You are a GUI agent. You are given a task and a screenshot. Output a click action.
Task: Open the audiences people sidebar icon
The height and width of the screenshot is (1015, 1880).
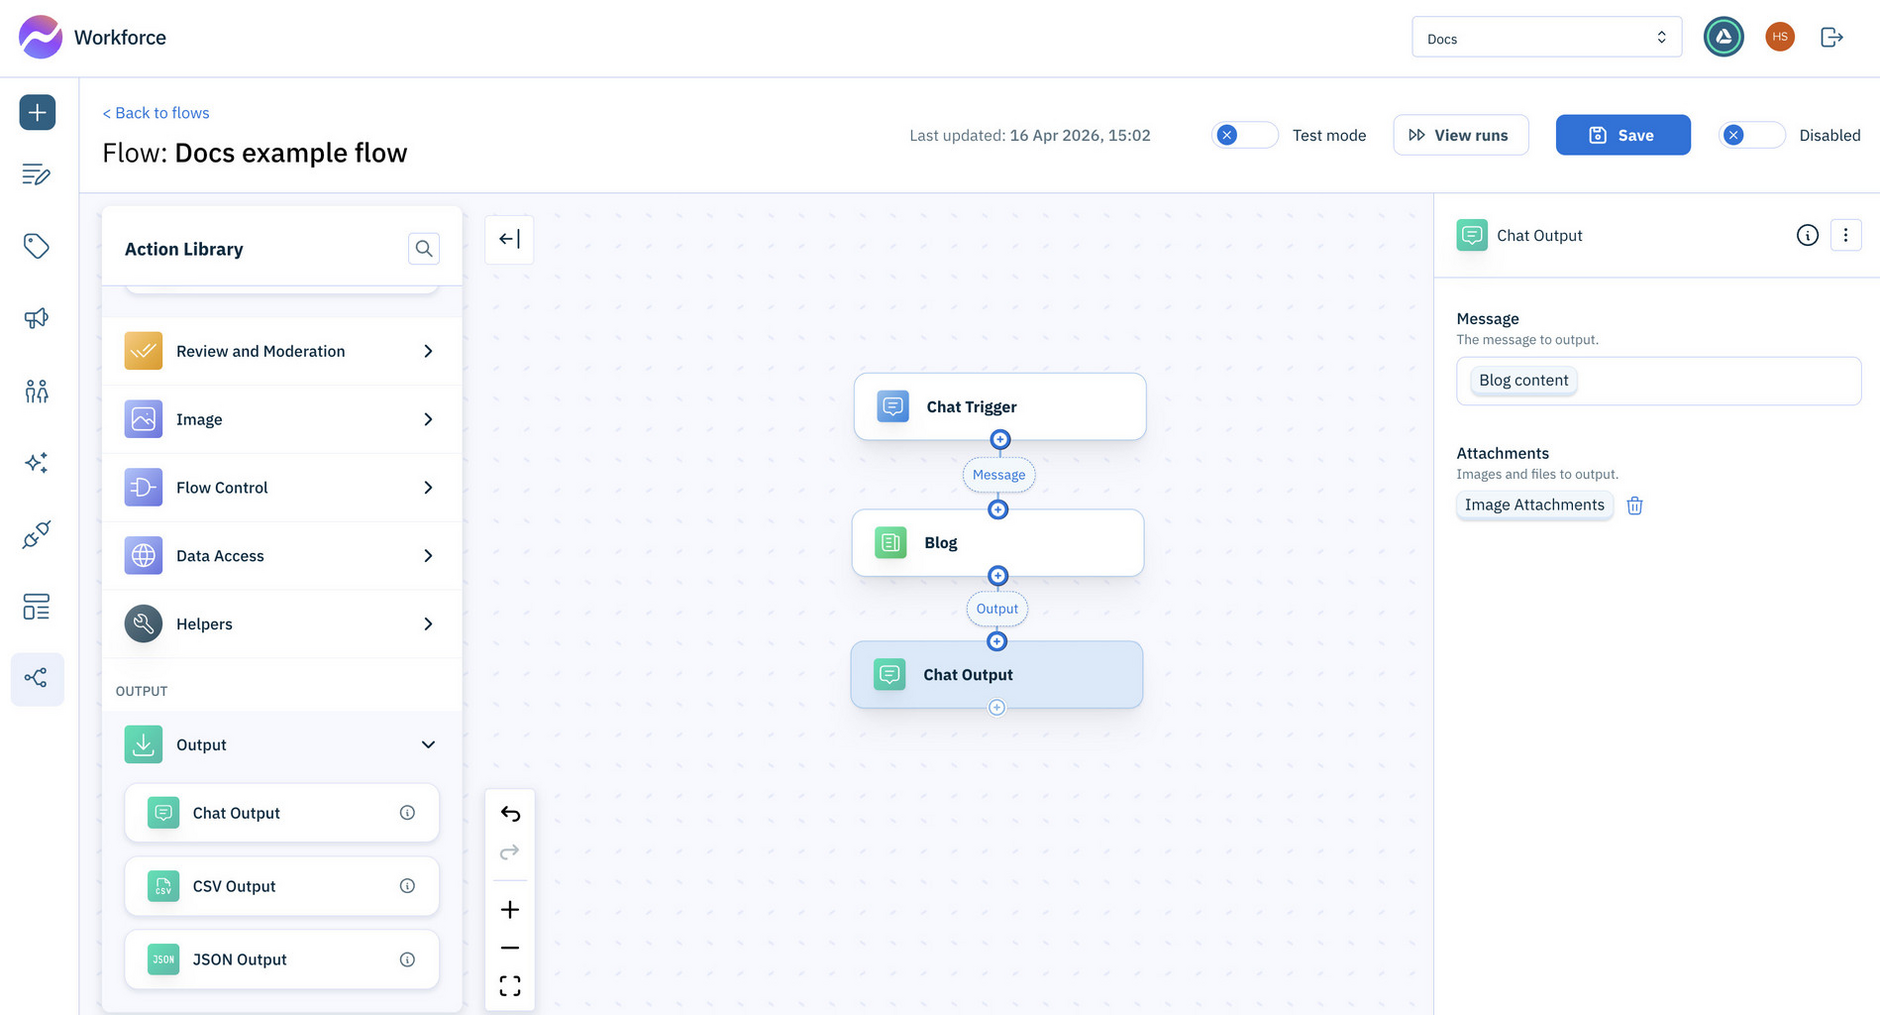[37, 391]
